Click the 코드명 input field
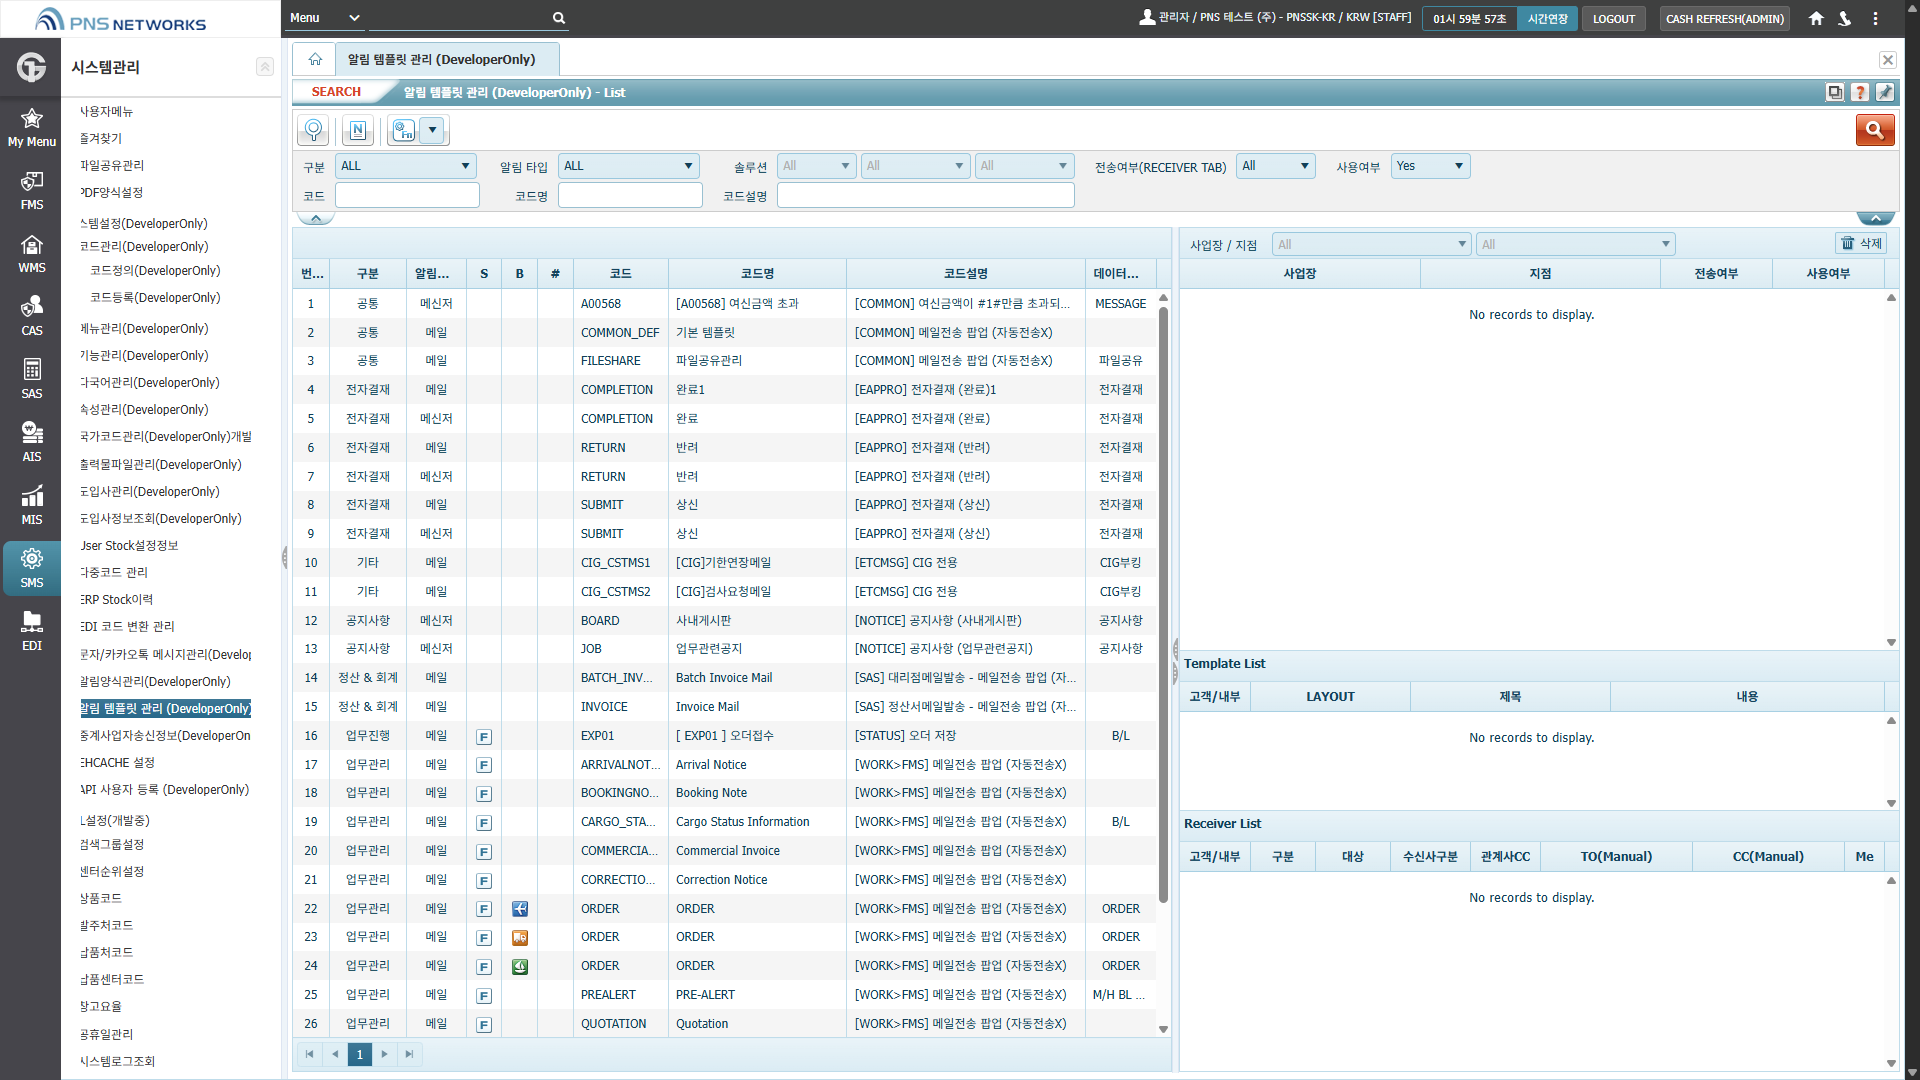 tap(630, 196)
